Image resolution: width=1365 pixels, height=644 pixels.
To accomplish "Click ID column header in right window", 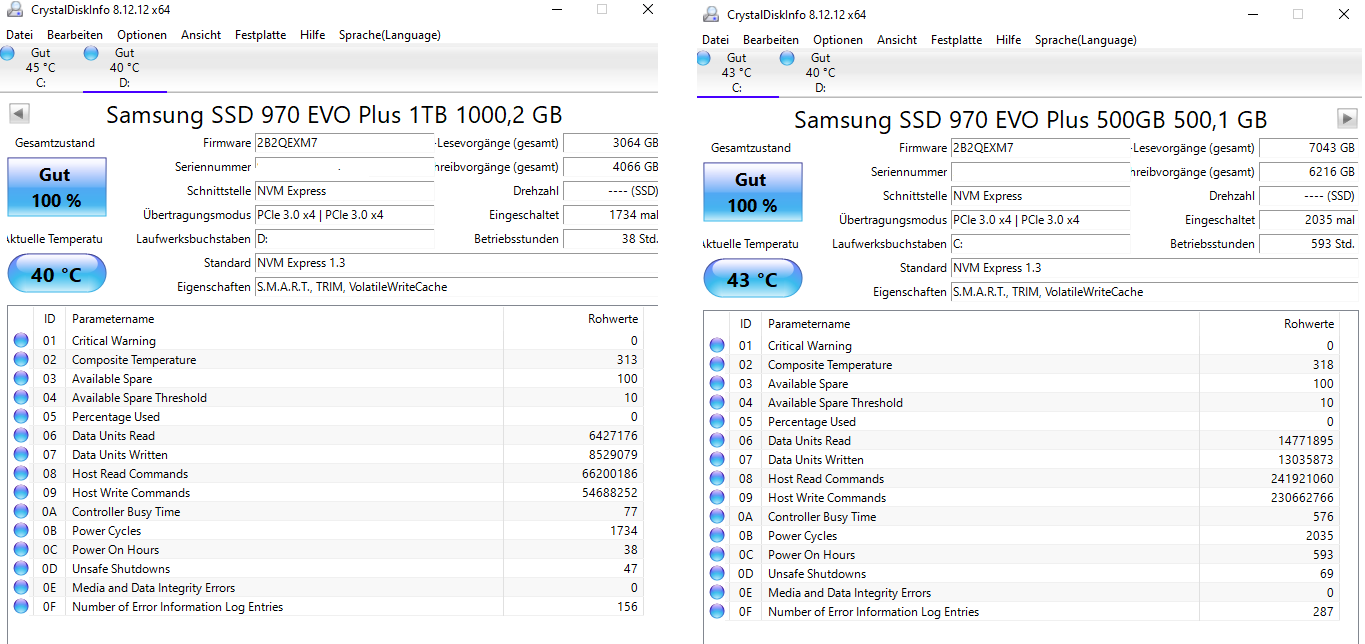I will point(746,324).
